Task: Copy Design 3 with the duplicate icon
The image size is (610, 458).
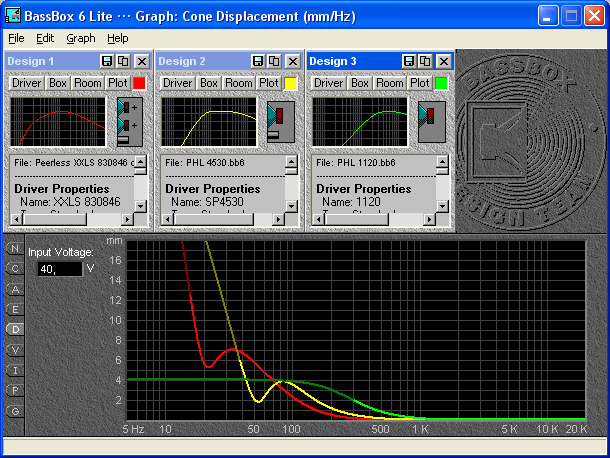Action: [425, 61]
